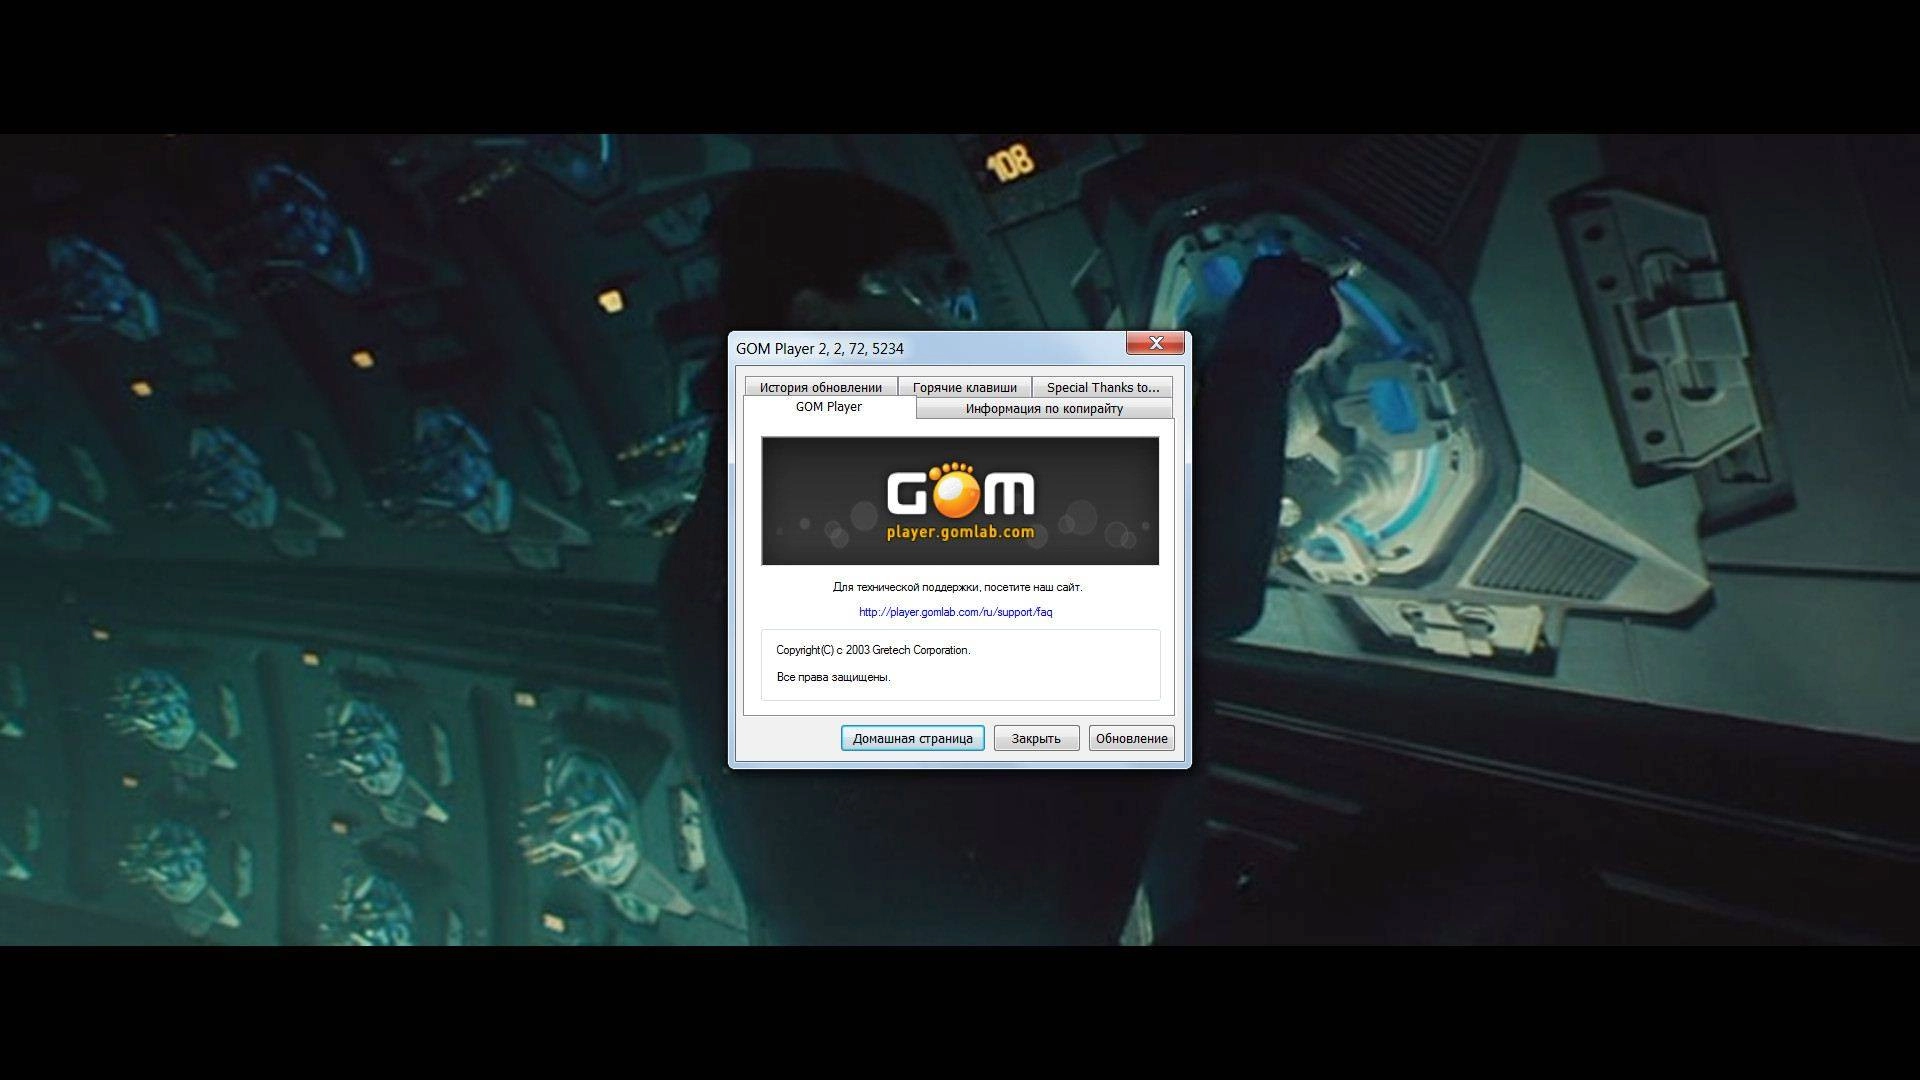Open the Special Thanks to... tab
The width and height of the screenshot is (1920, 1080).
[x=1102, y=387]
